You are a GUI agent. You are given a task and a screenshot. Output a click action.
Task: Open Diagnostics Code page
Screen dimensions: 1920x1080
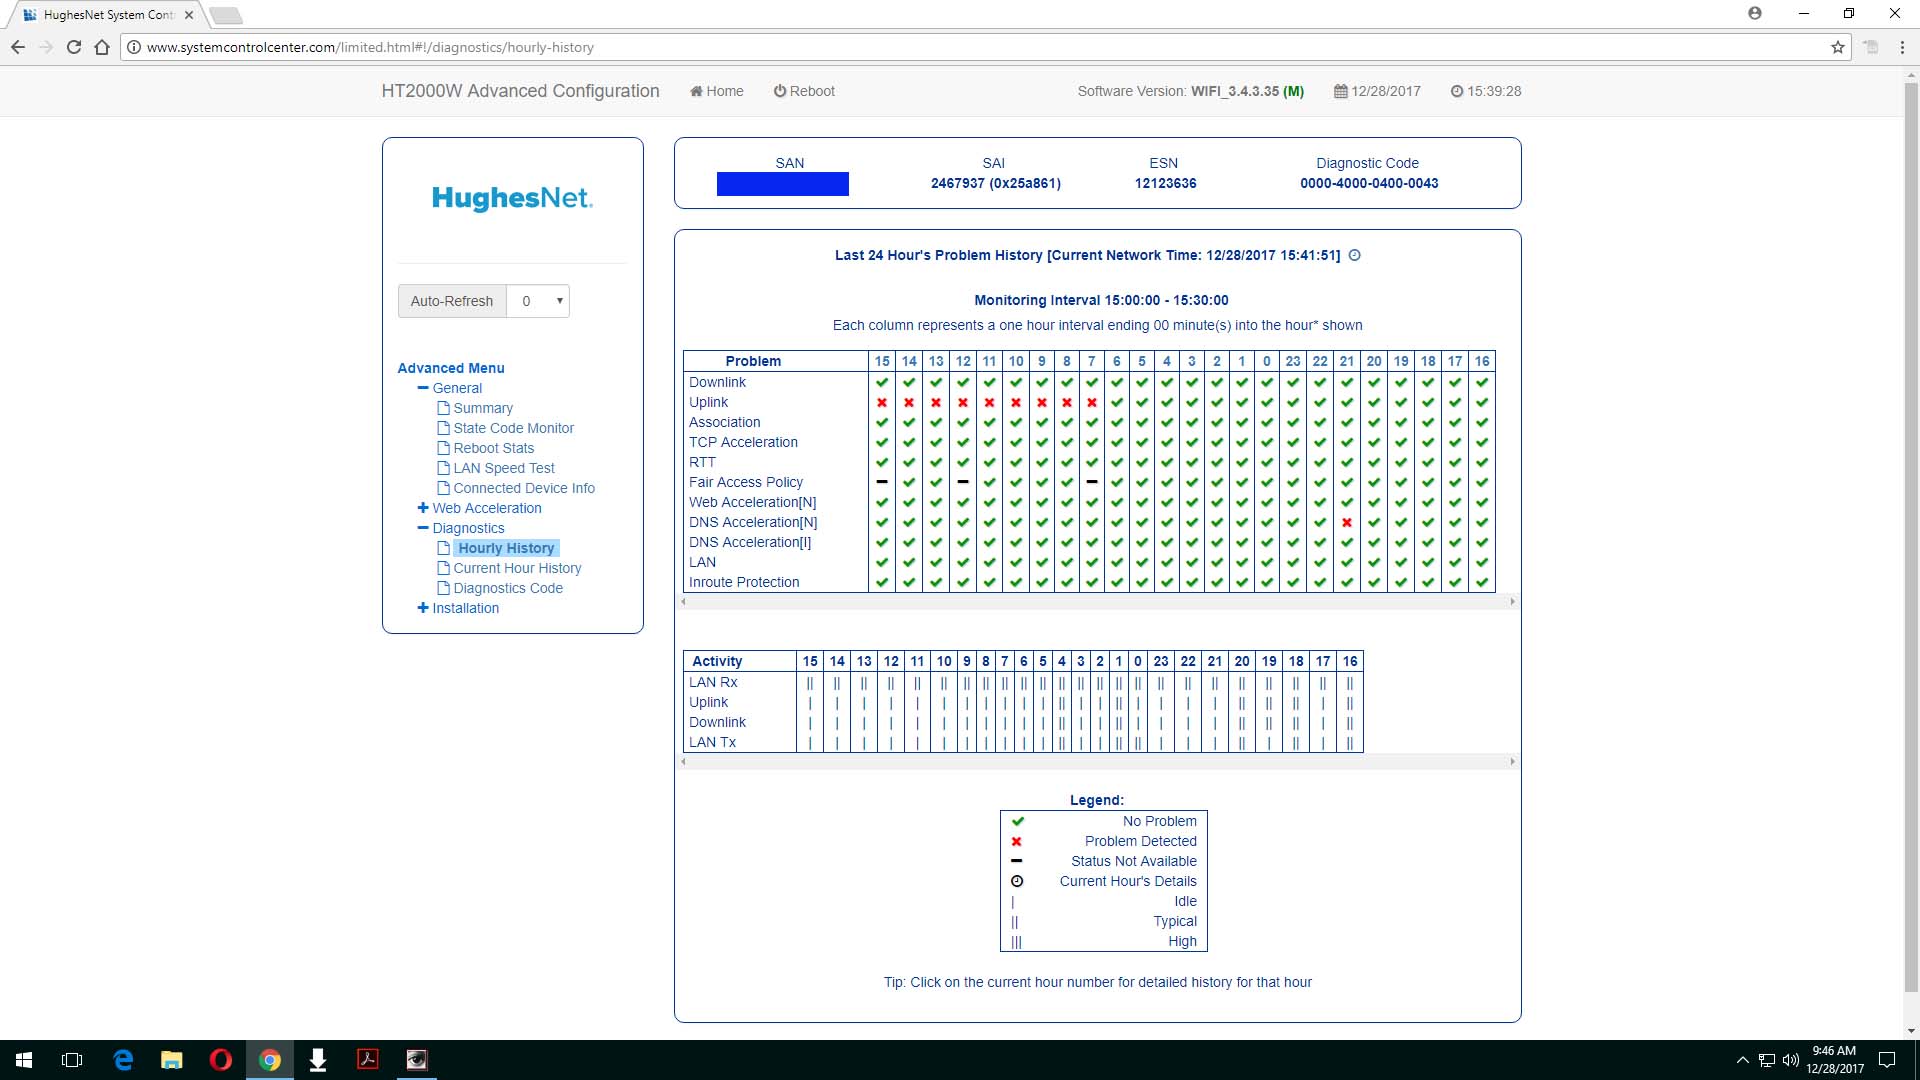pyautogui.click(x=507, y=588)
